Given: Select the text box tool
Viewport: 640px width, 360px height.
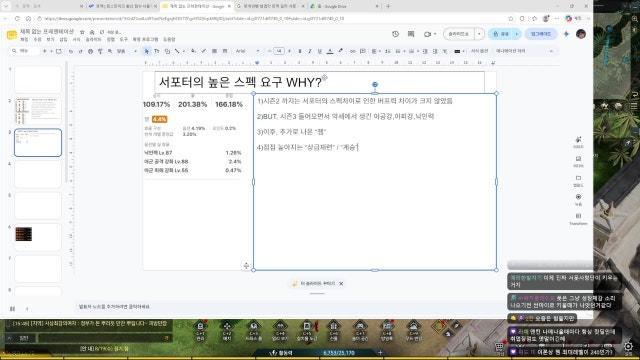Looking at the screenshot, I should pyautogui.click(x=157, y=51).
